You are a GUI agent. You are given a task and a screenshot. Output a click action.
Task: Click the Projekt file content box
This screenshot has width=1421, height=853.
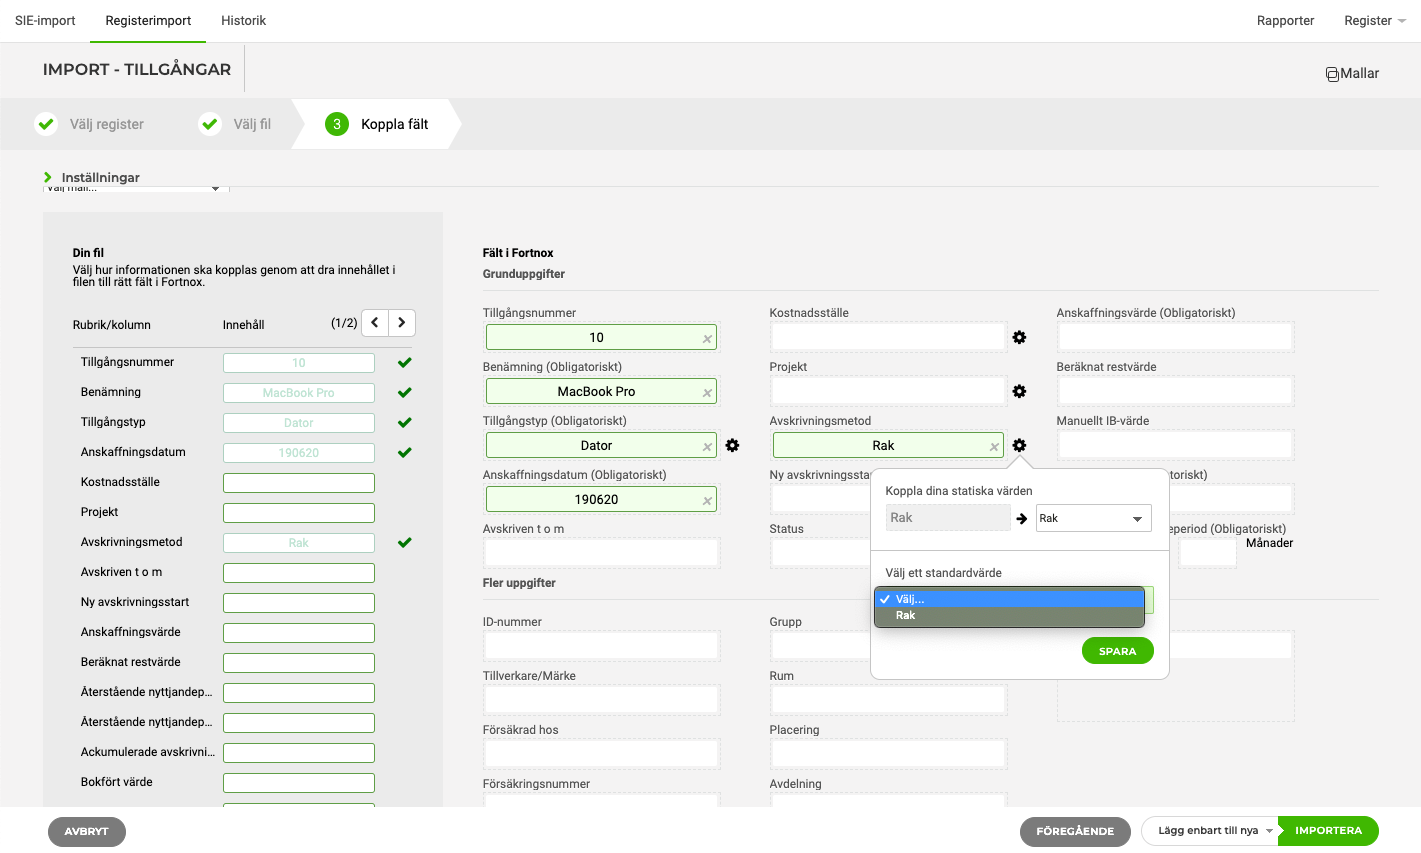tap(299, 513)
